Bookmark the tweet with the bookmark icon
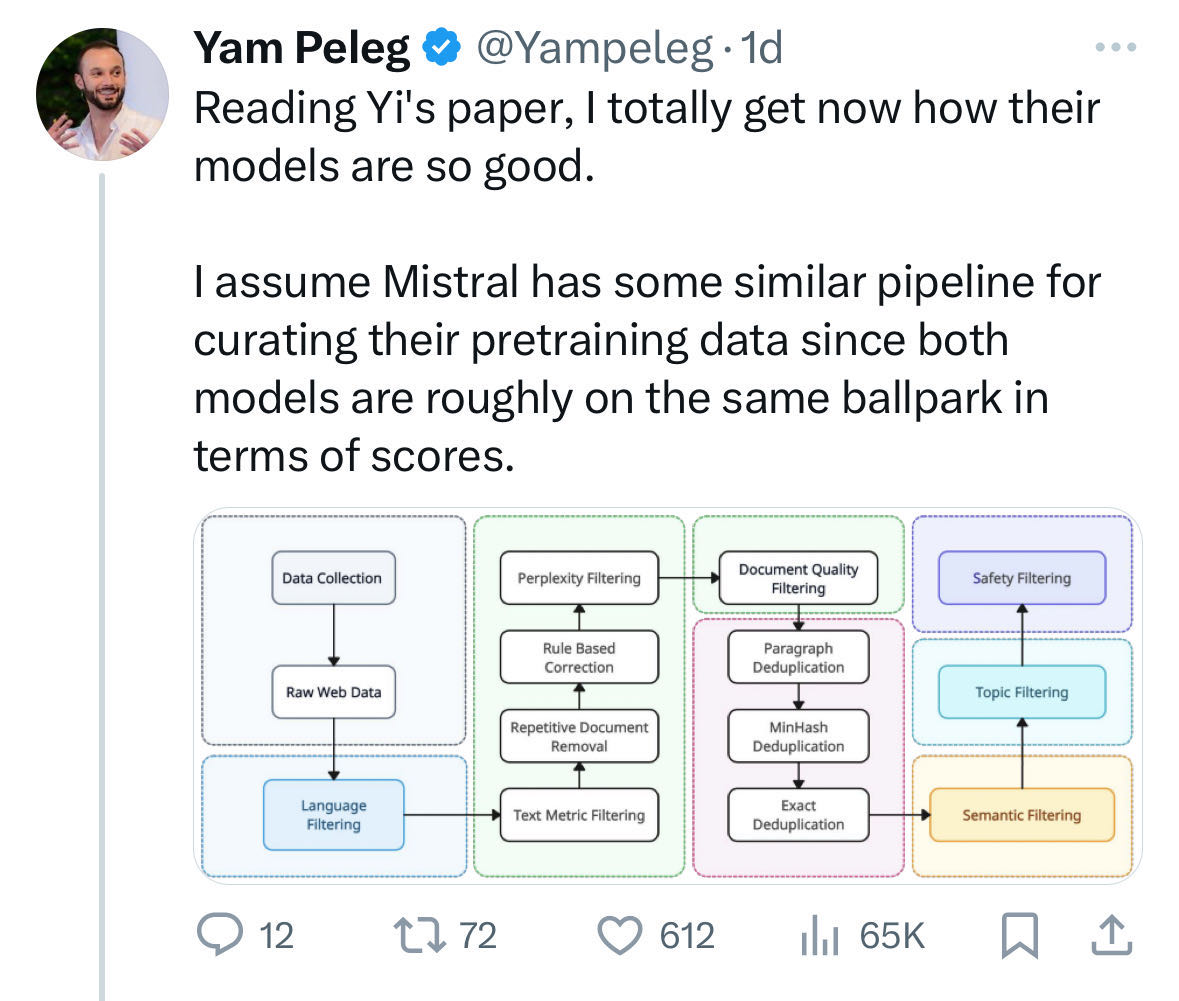 1020,936
